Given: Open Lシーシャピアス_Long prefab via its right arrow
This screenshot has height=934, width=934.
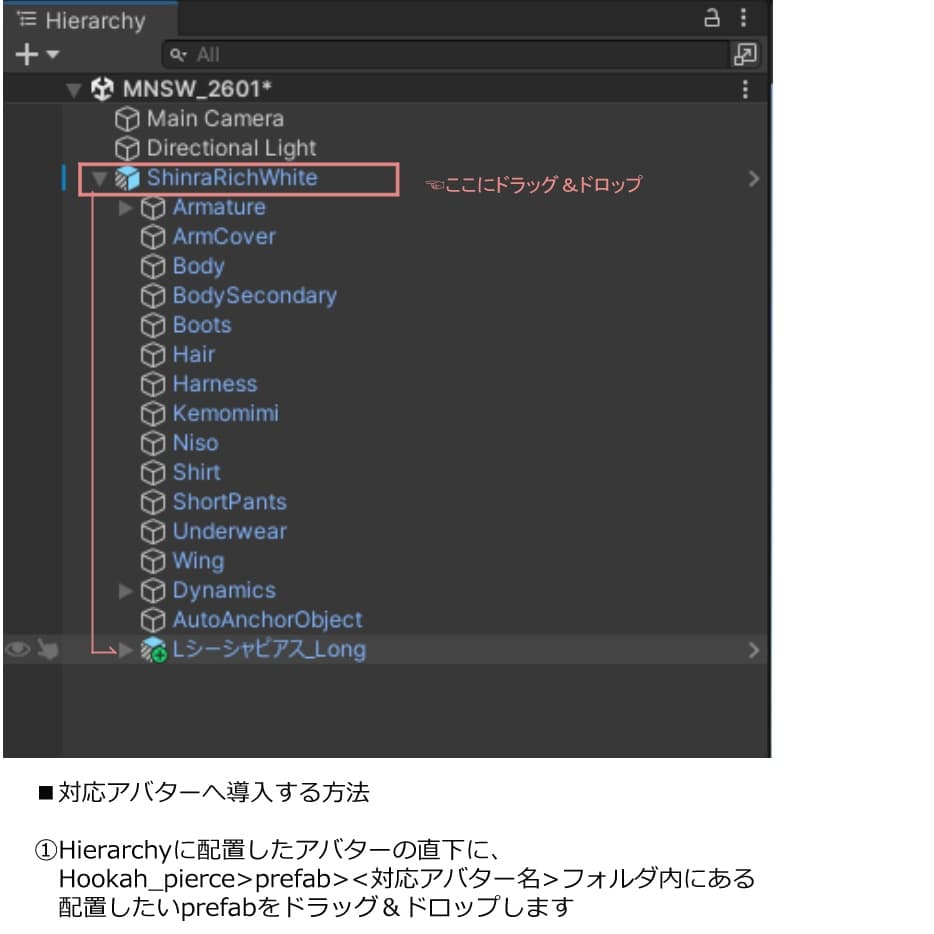Looking at the screenshot, I should pos(753,649).
